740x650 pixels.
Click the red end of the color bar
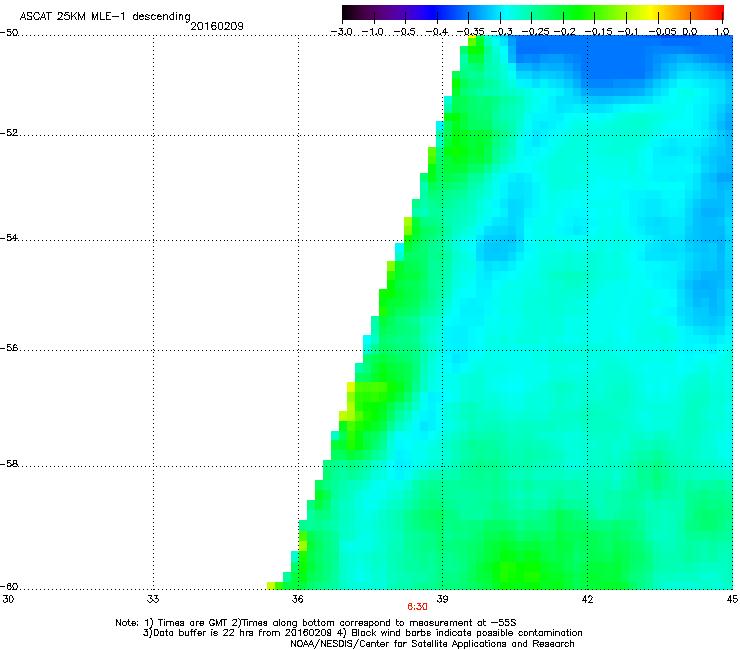click(717, 13)
